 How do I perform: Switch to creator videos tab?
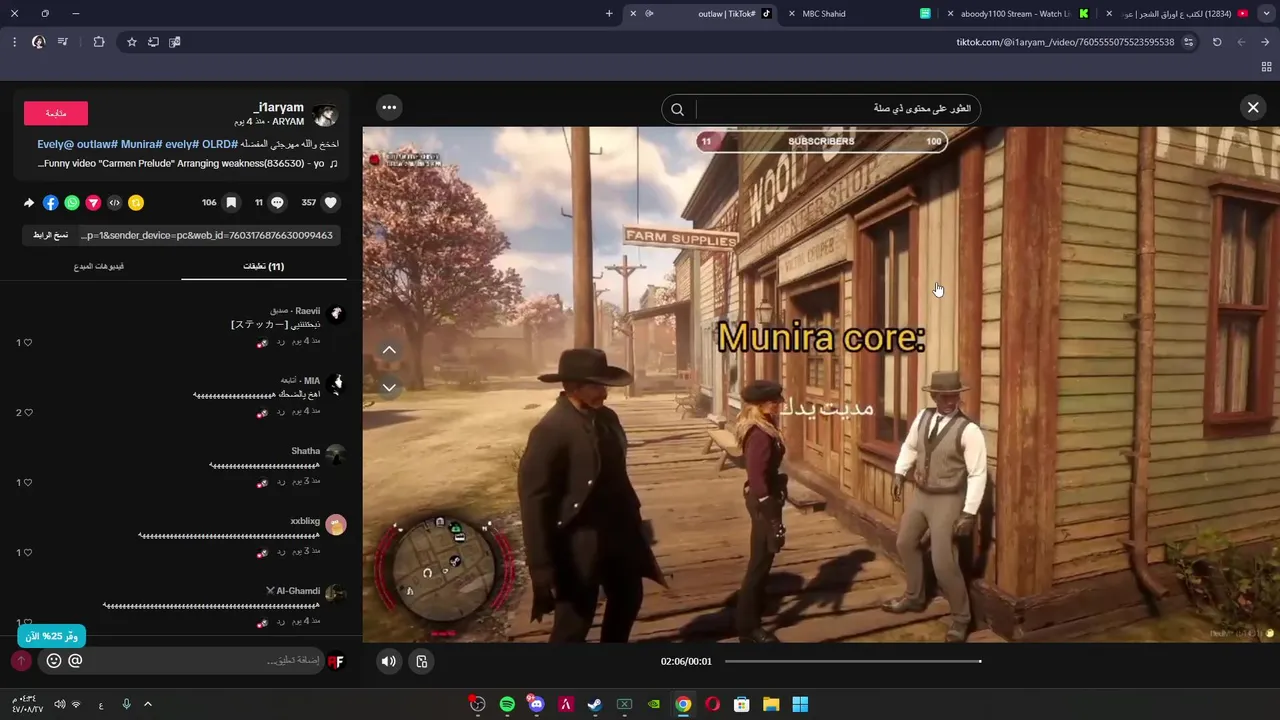[99, 266]
